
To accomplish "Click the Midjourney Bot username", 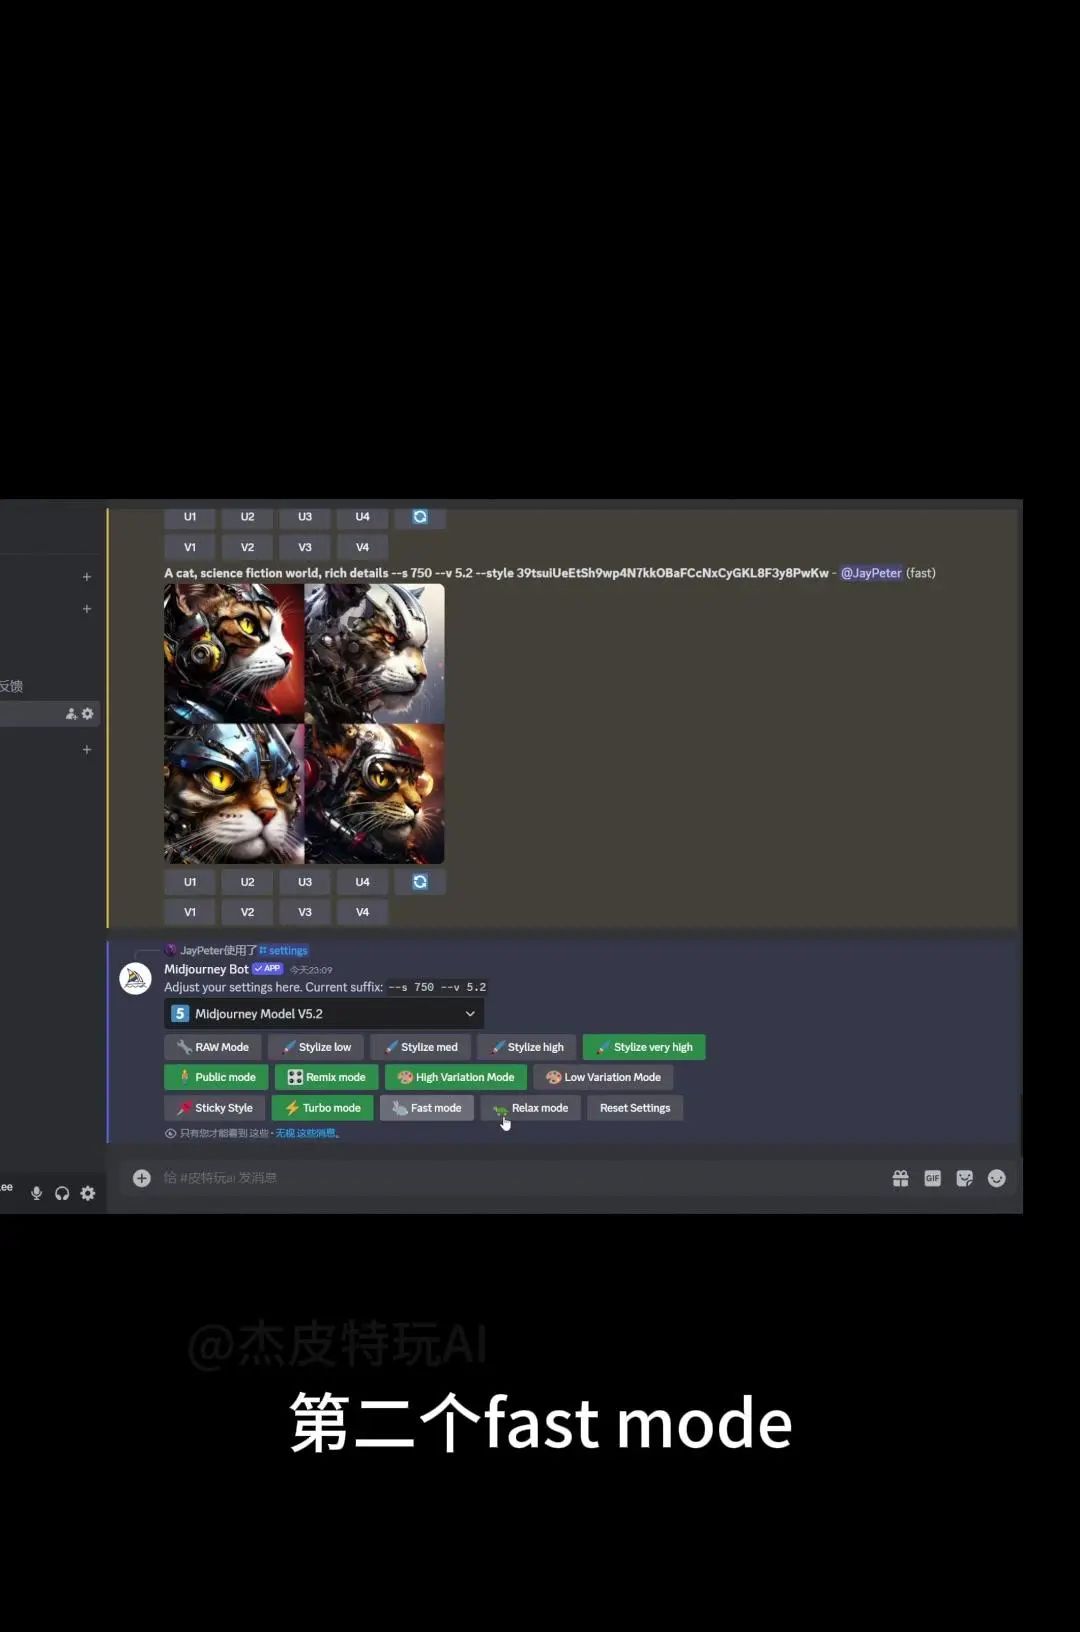I will (206, 969).
